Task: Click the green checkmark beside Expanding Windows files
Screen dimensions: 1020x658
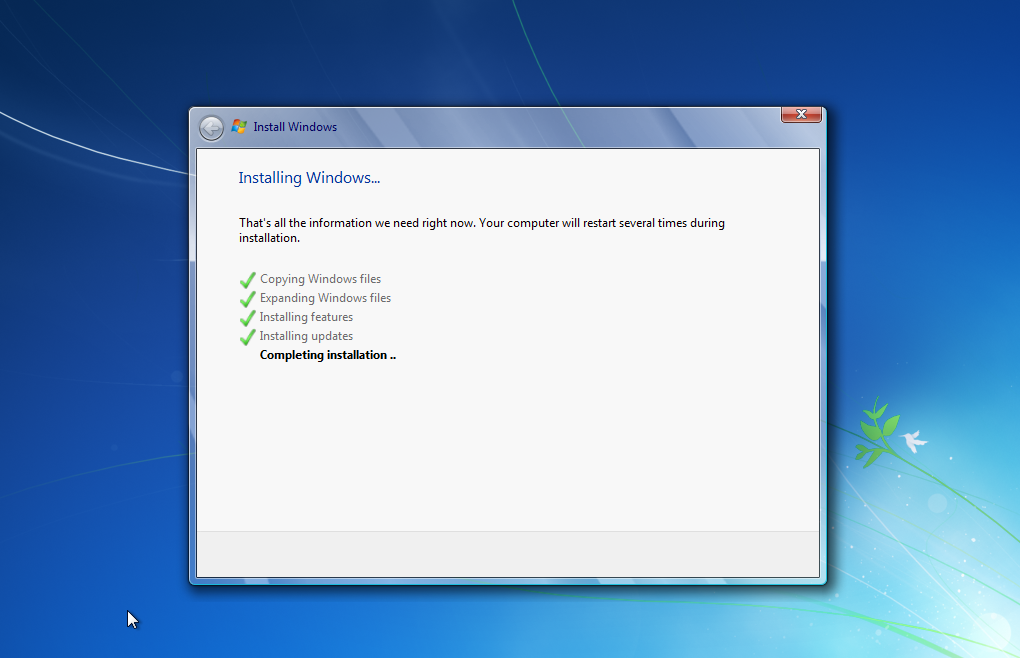Action: 248,299
